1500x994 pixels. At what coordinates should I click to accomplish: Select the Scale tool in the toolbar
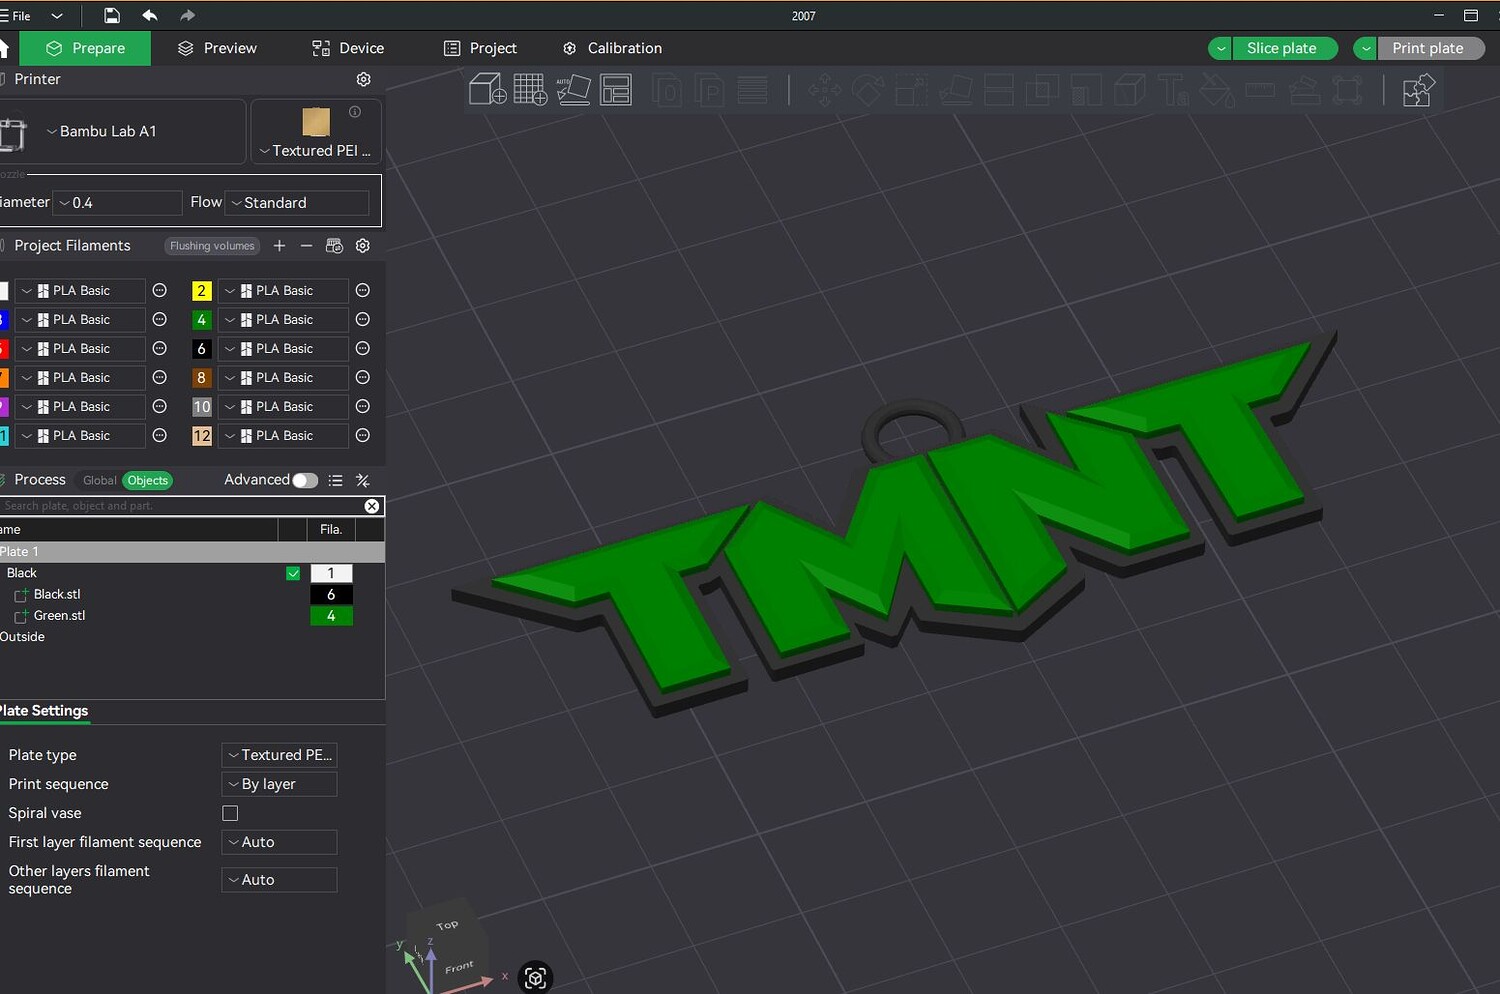(911, 91)
